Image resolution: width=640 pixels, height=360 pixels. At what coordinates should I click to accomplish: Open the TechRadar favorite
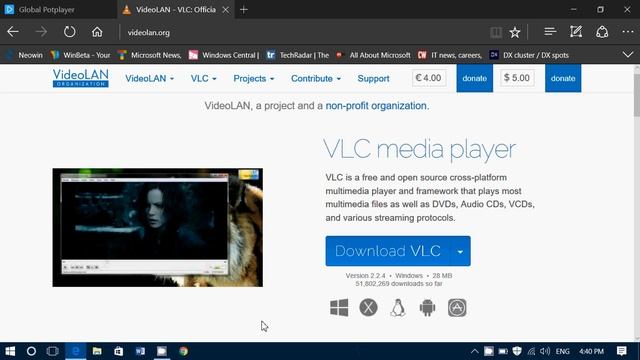pyautogui.click(x=298, y=55)
